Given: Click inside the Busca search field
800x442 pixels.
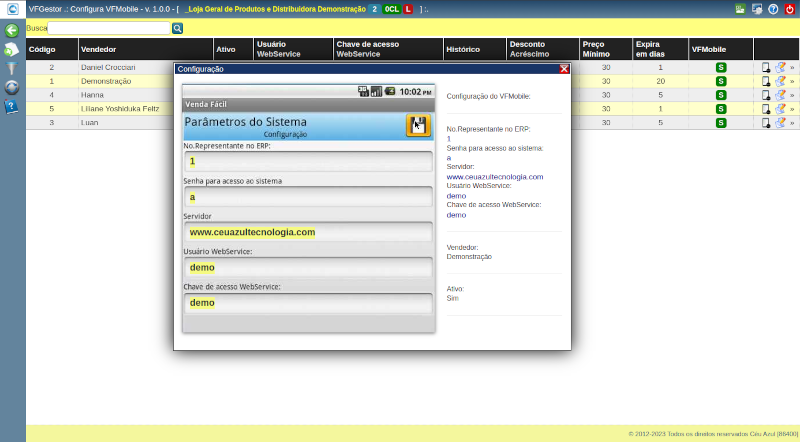Looking at the screenshot, I should [109, 29].
